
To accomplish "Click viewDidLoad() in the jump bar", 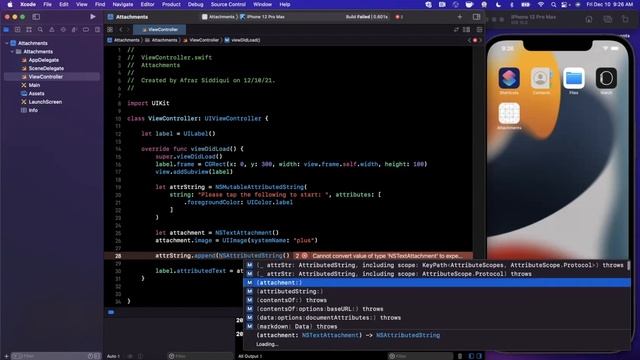I will click(x=242, y=40).
